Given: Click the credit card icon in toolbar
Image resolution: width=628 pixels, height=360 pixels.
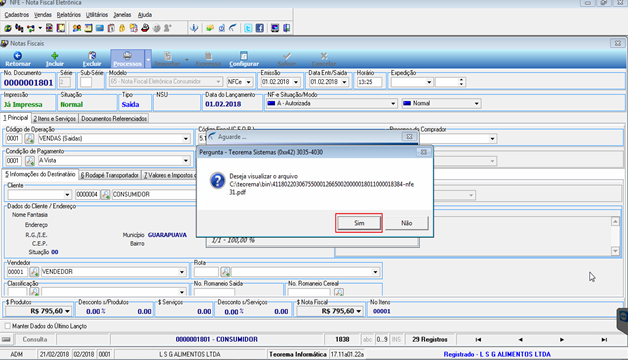Looking at the screenshot, I should click(x=100, y=28).
